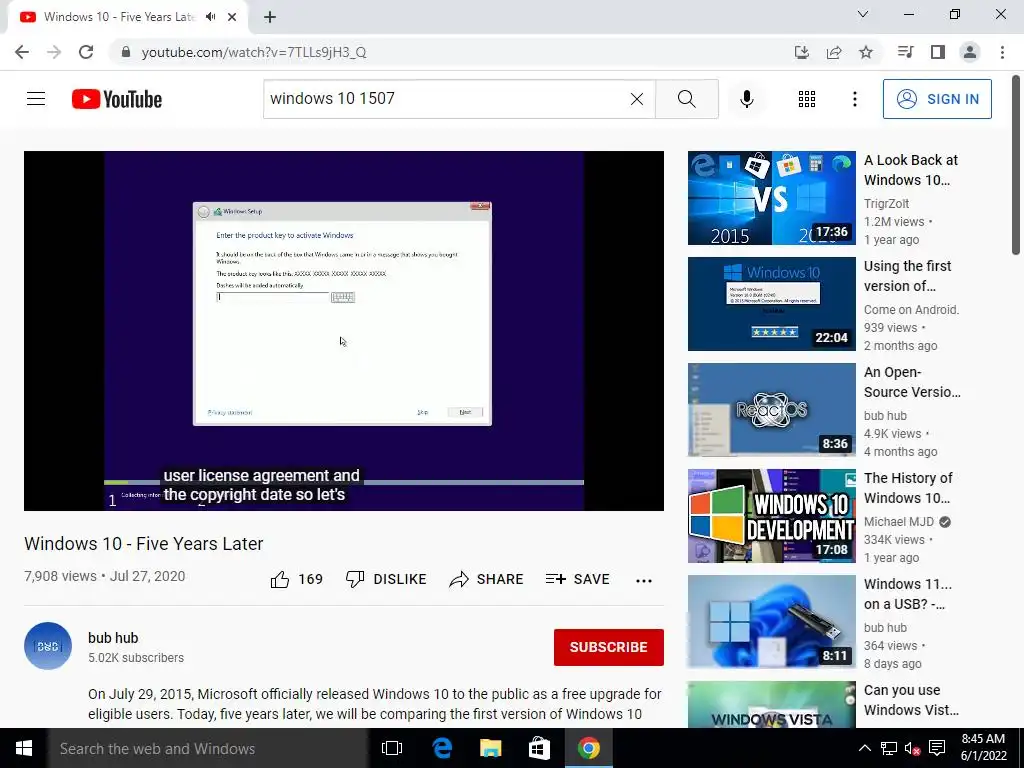The height and width of the screenshot is (768, 1024).
Task: Show hidden system tray icons
Action: tap(865, 748)
